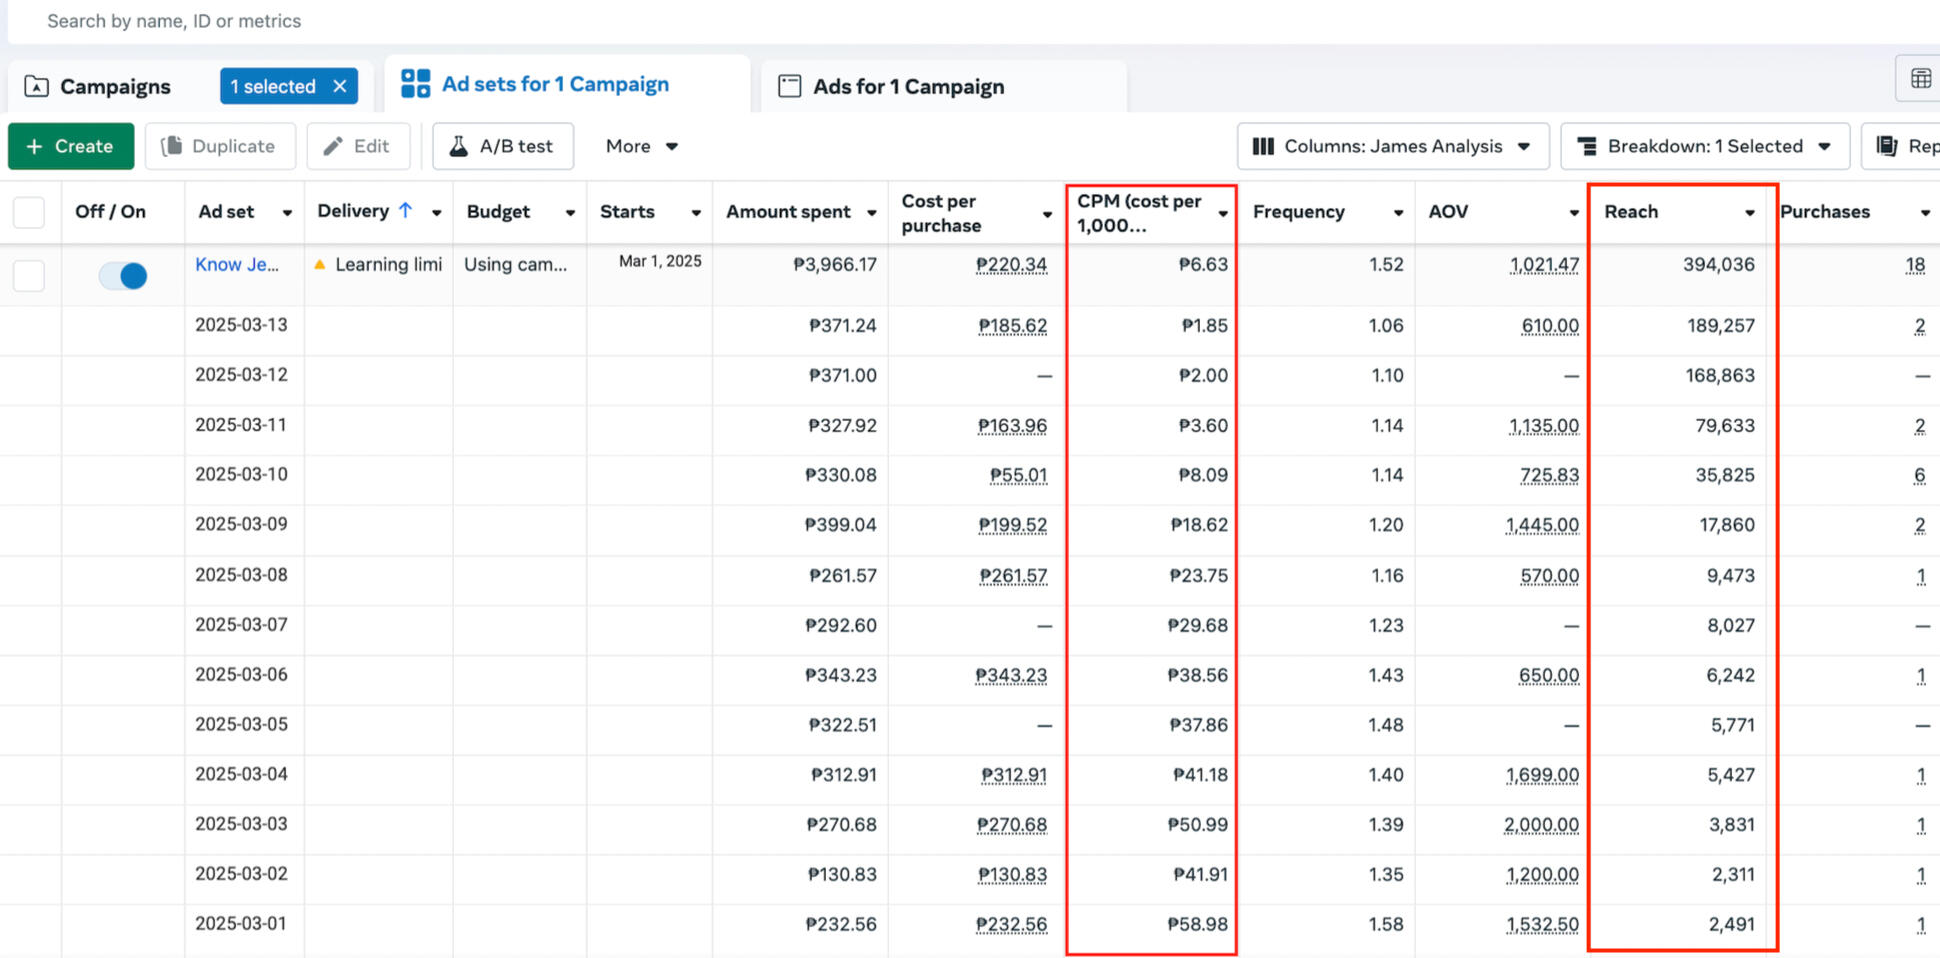Toggle the Know Je... ad set off
This screenshot has height=958, width=1940.
click(123, 275)
